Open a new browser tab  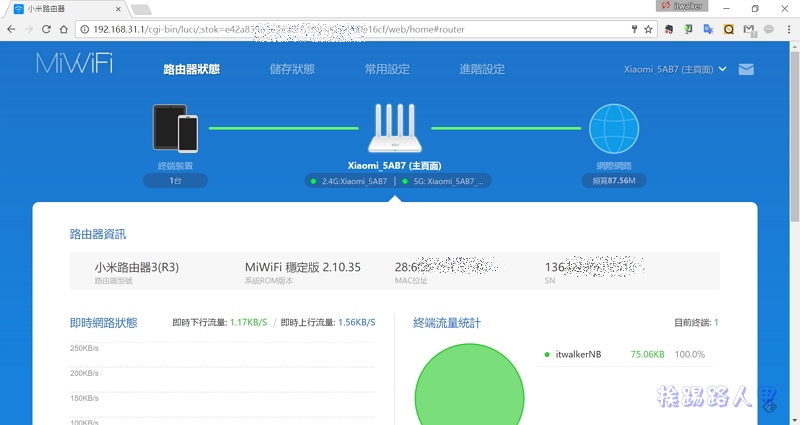(141, 9)
